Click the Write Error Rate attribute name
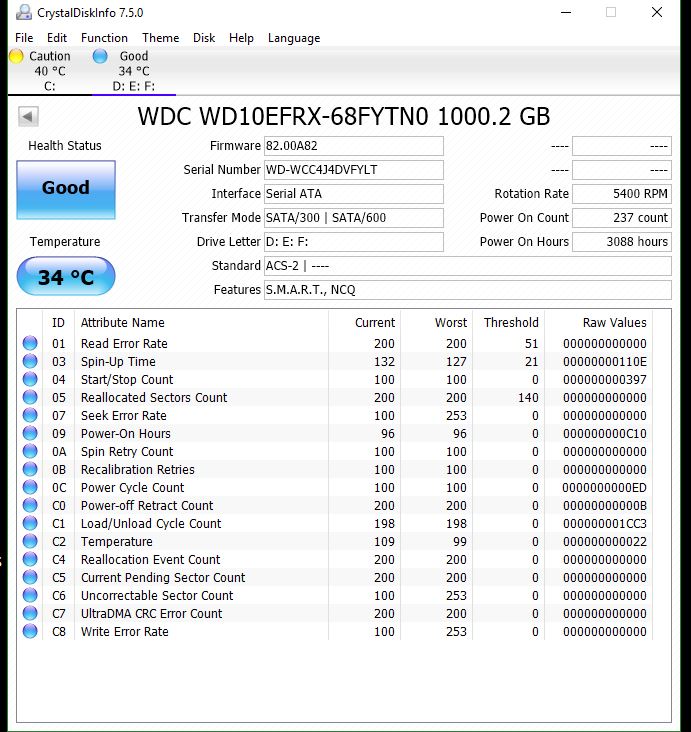Image resolution: width=691 pixels, height=732 pixels. pos(125,632)
